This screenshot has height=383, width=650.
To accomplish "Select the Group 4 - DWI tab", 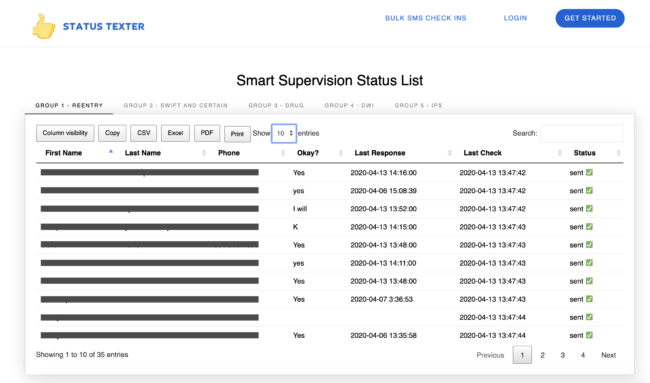I will pos(349,105).
